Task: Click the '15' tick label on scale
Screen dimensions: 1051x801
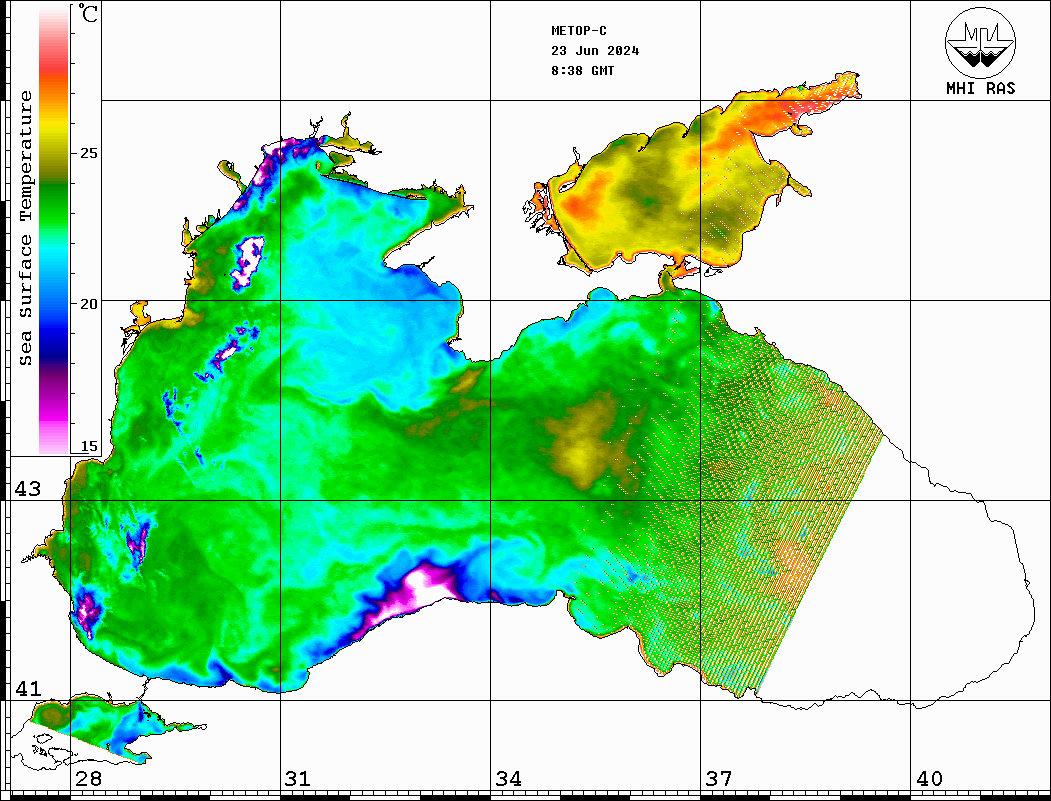Action: pyautogui.click(x=88, y=446)
